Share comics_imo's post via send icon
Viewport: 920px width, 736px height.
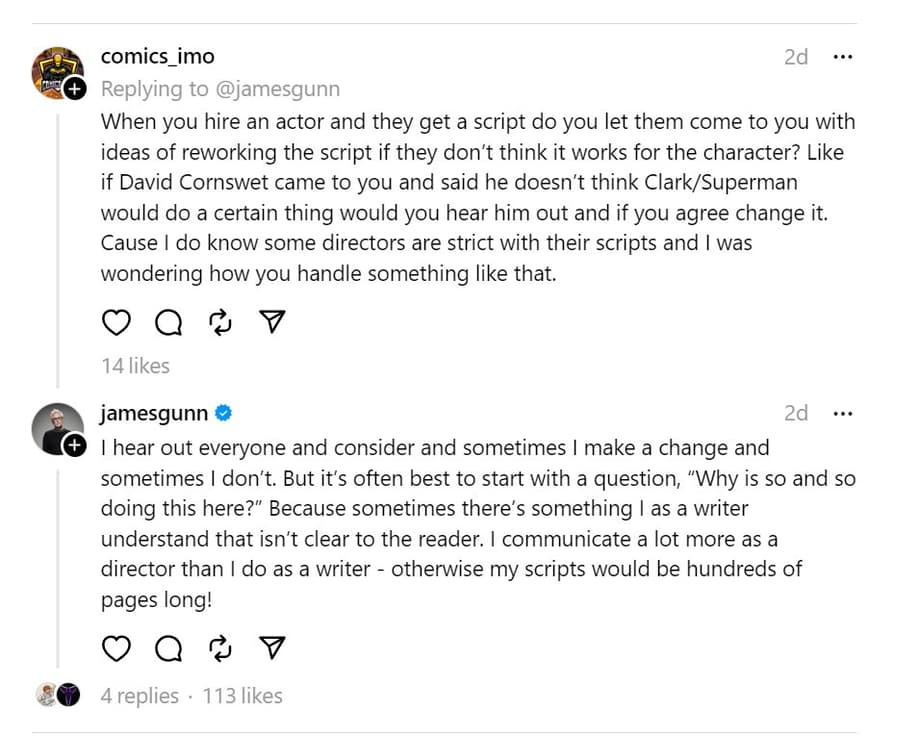[x=272, y=322]
